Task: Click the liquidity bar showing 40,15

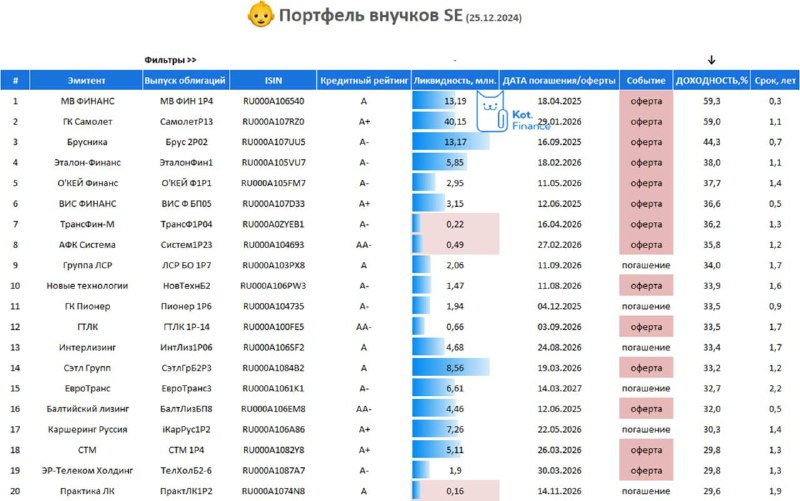Action: 455,121
